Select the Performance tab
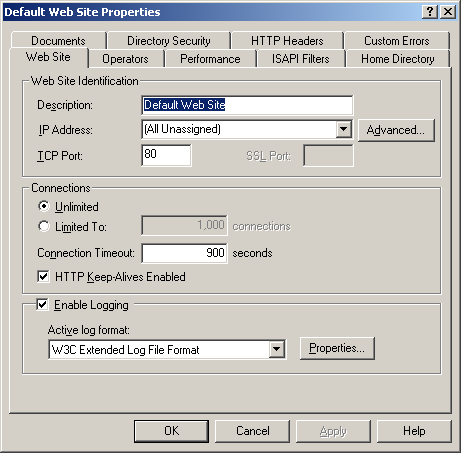This screenshot has height=453, width=461. (210, 59)
